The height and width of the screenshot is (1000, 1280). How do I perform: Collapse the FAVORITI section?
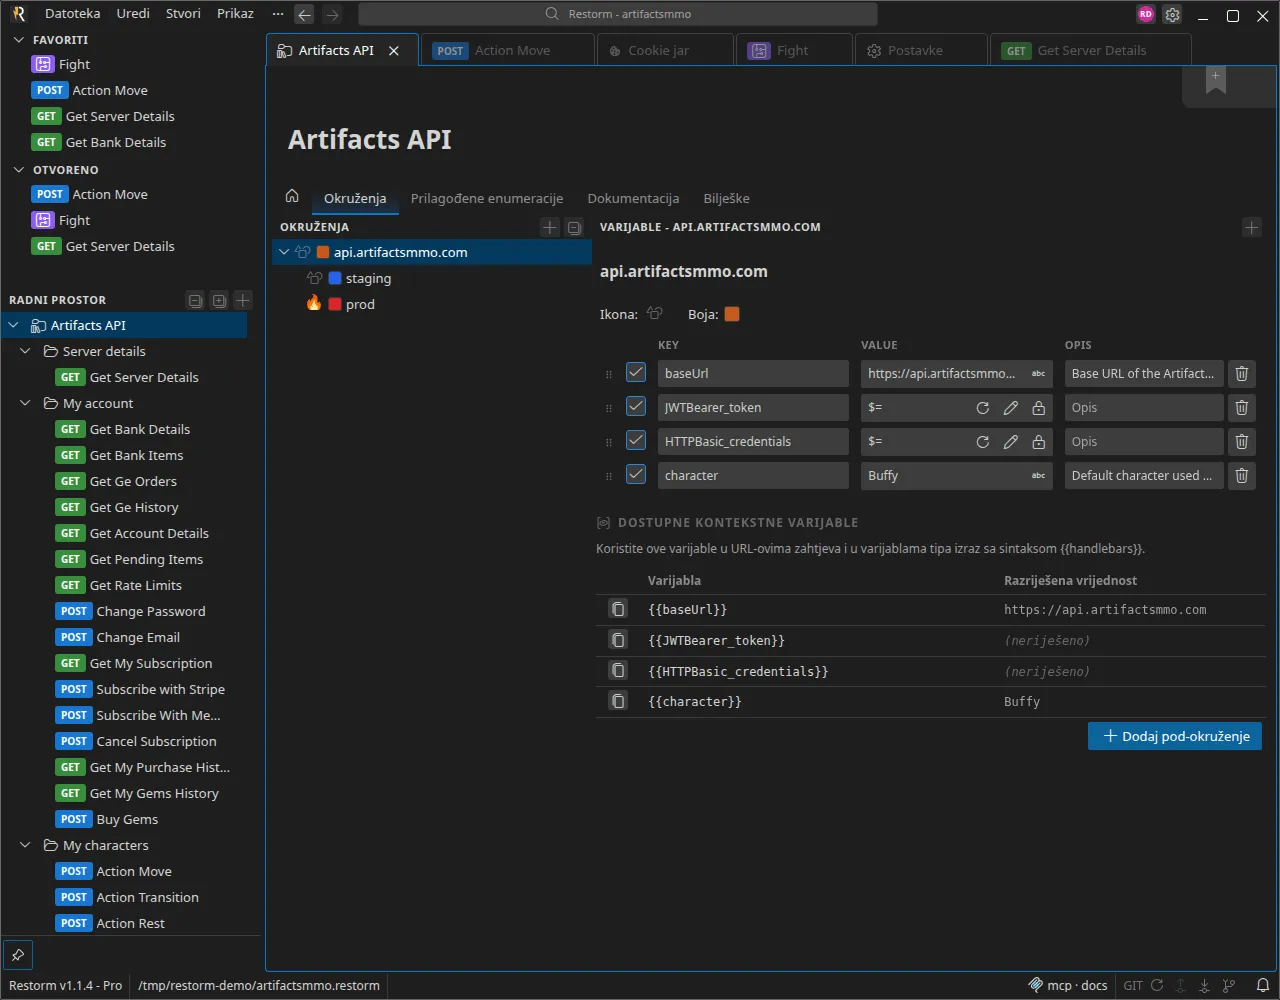click(x=18, y=40)
